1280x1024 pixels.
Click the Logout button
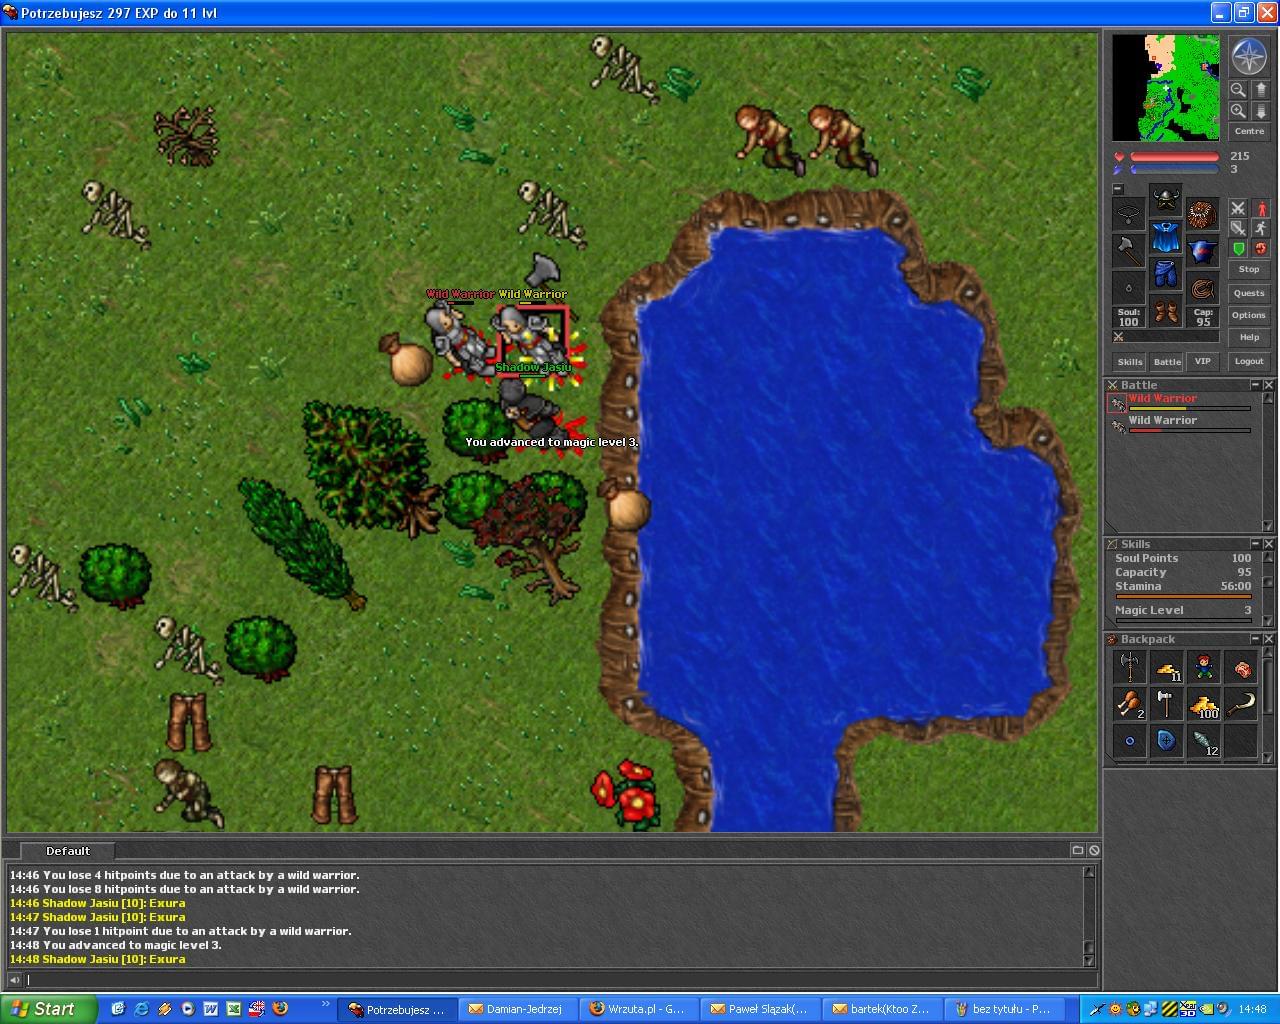click(1249, 361)
